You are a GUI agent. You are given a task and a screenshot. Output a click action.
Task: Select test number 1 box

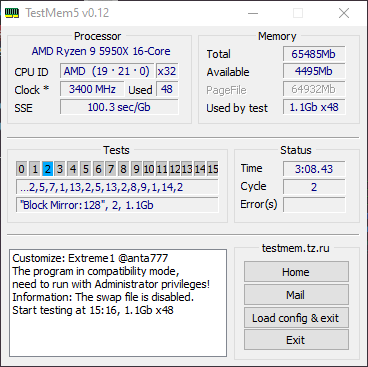(35, 169)
